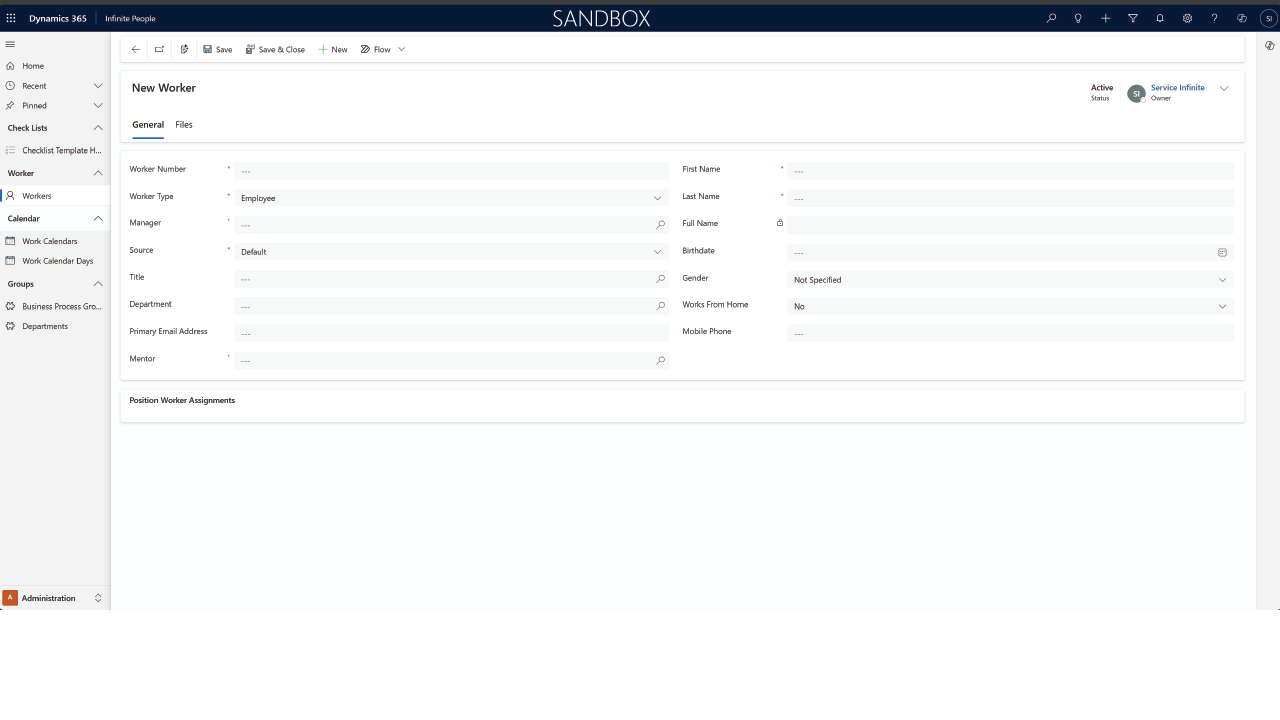Open the Title lookup search icon
Image resolution: width=1280 pixels, height=720 pixels.
pos(660,279)
